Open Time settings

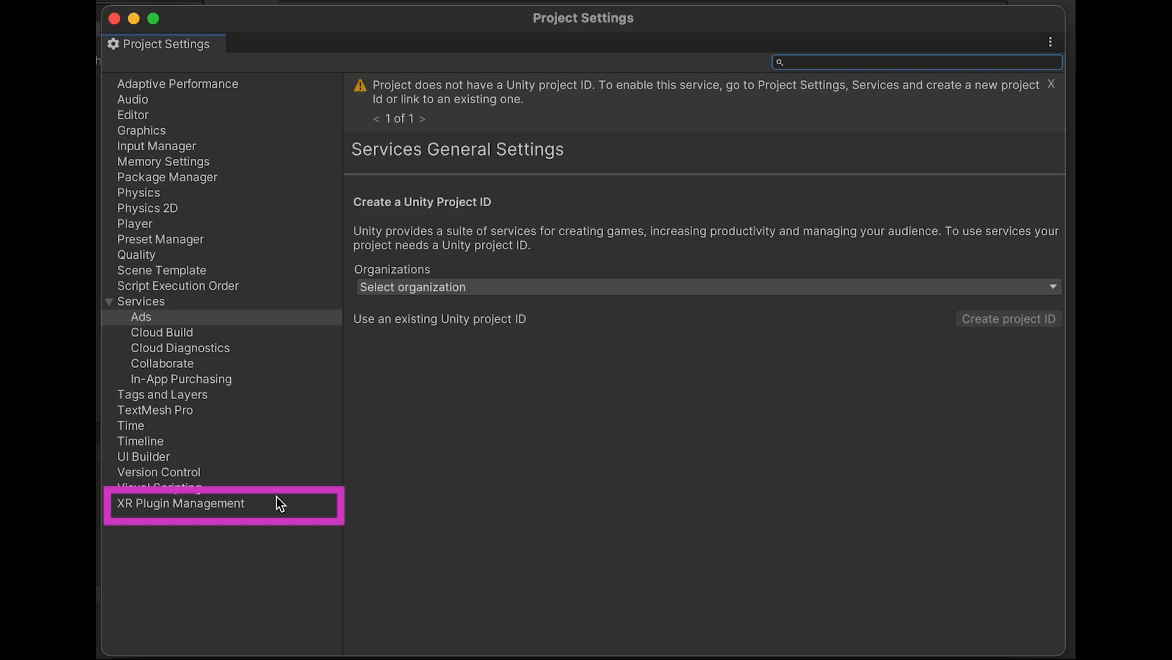[131, 426]
